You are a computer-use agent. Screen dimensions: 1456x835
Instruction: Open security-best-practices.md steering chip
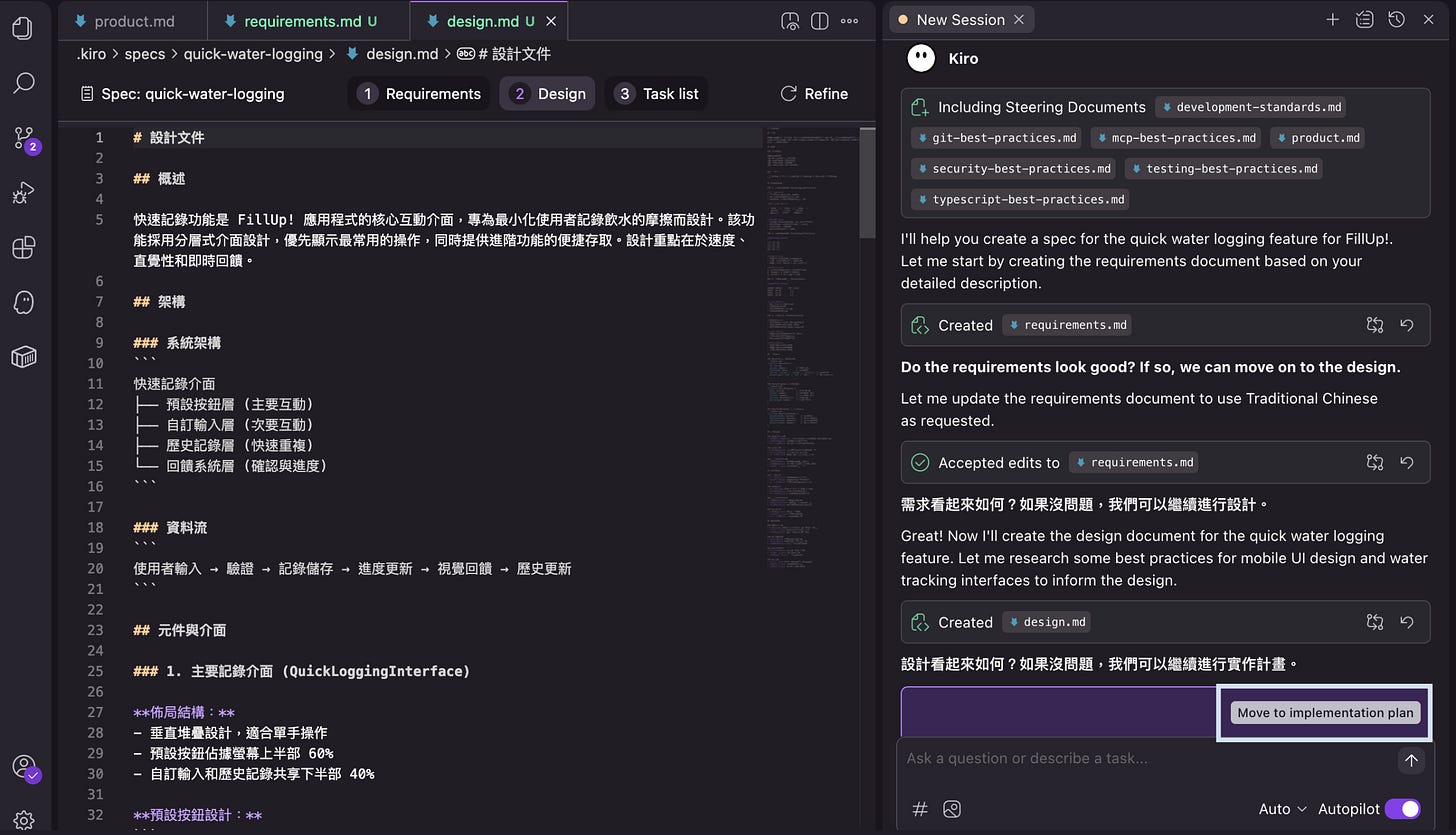click(1013, 169)
